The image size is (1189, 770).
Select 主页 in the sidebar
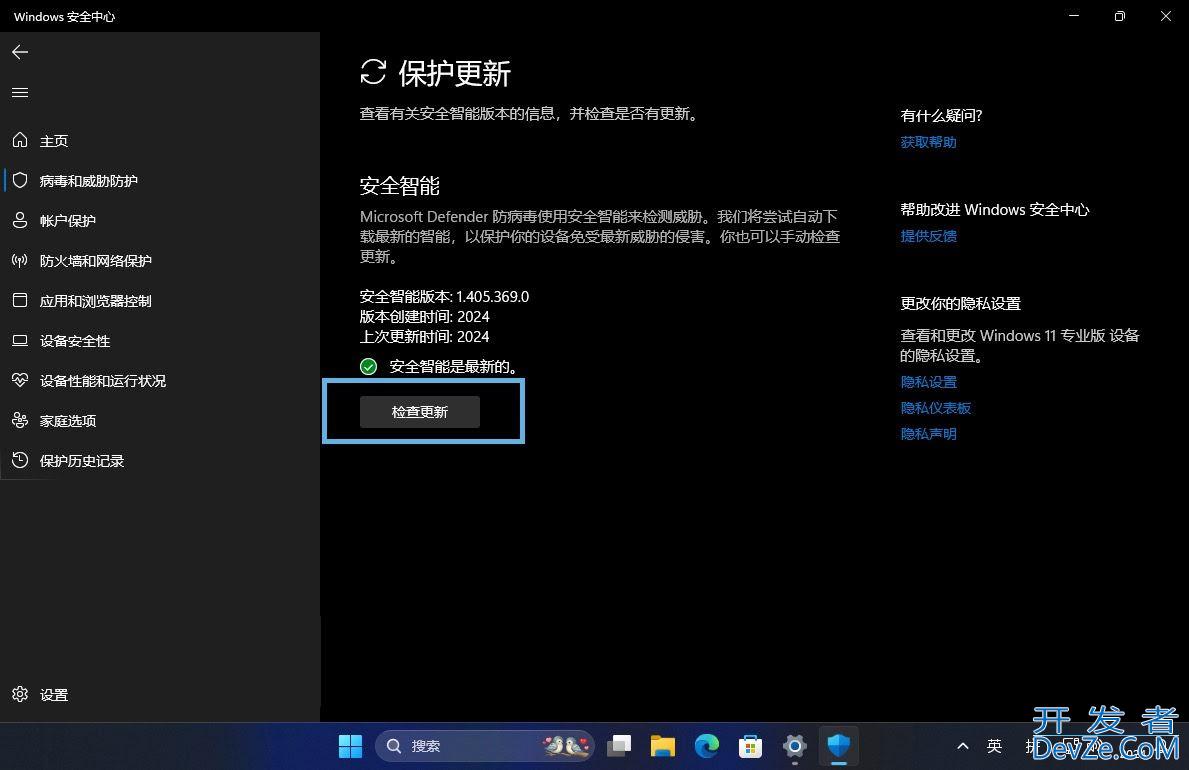coord(54,141)
